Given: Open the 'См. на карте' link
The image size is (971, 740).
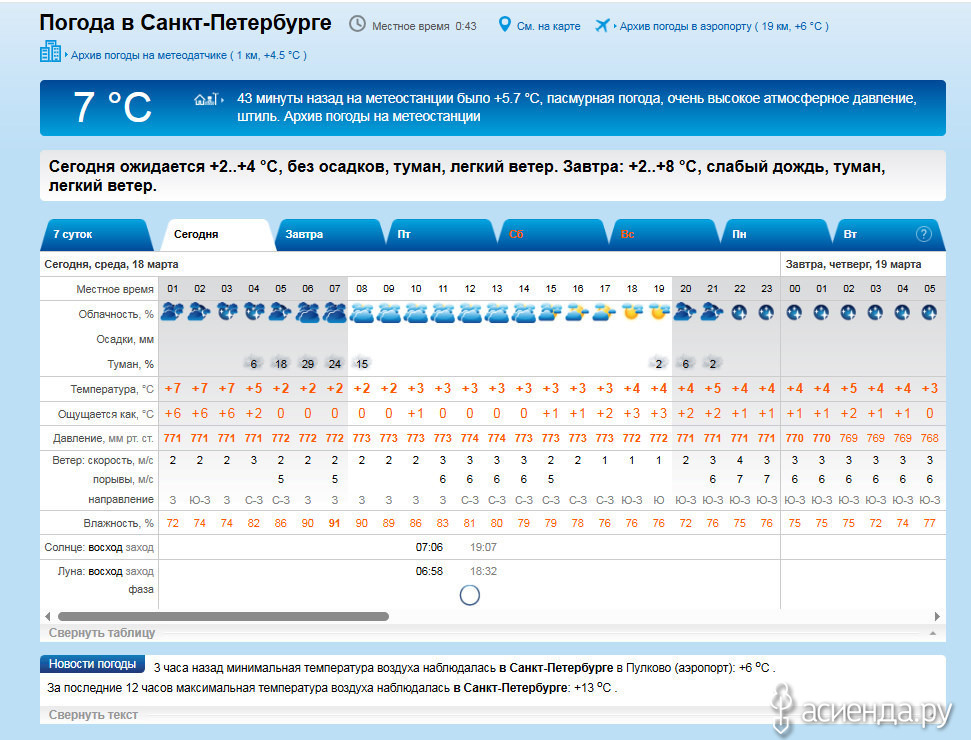Looking at the screenshot, I should [548, 26].
